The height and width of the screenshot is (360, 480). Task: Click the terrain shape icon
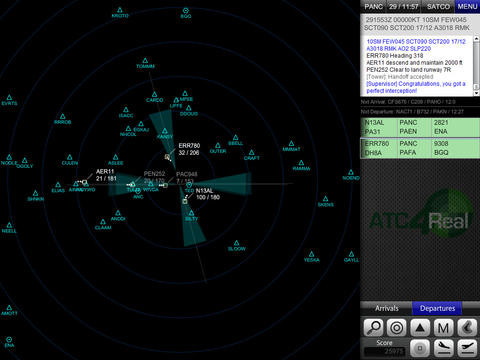click(467, 327)
